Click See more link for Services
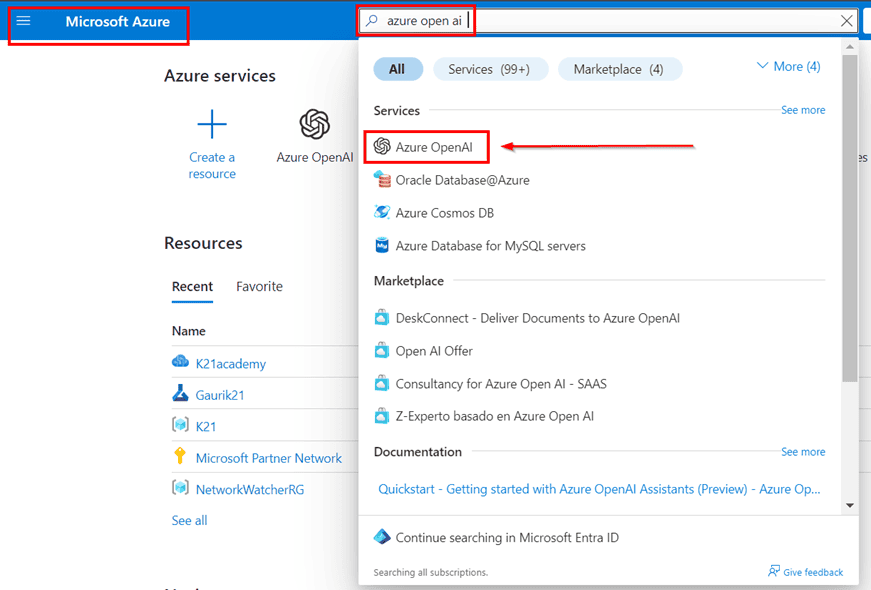Screen dimensions: 871x590 coord(803,110)
